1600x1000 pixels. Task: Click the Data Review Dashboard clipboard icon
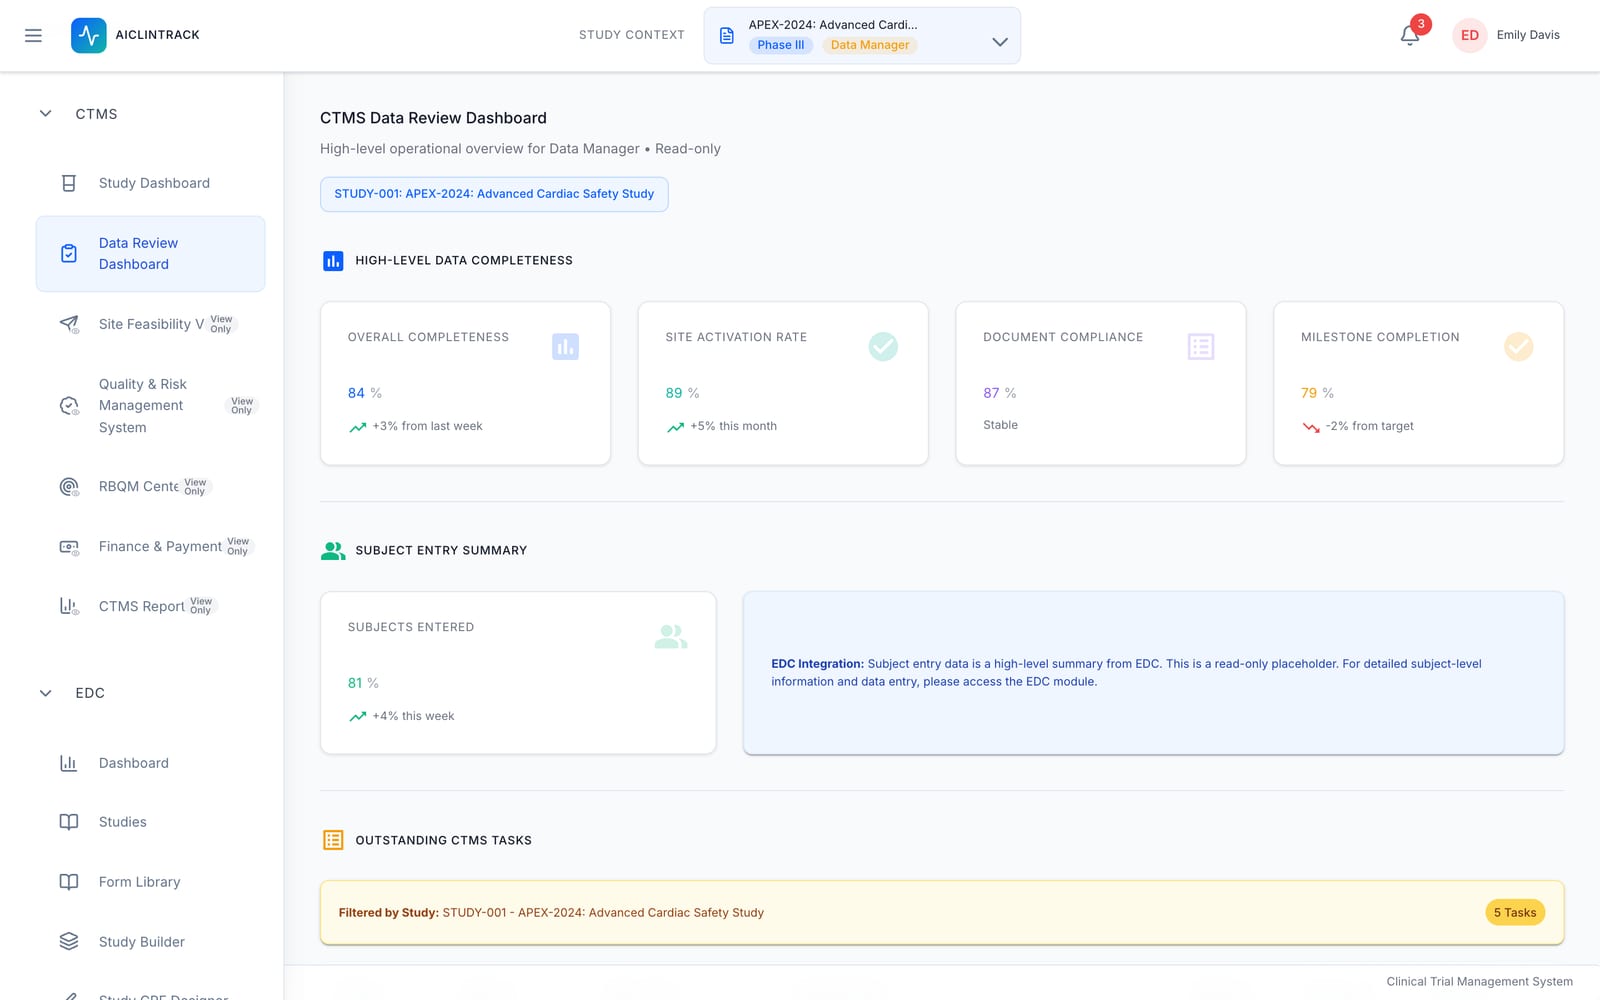(x=69, y=254)
